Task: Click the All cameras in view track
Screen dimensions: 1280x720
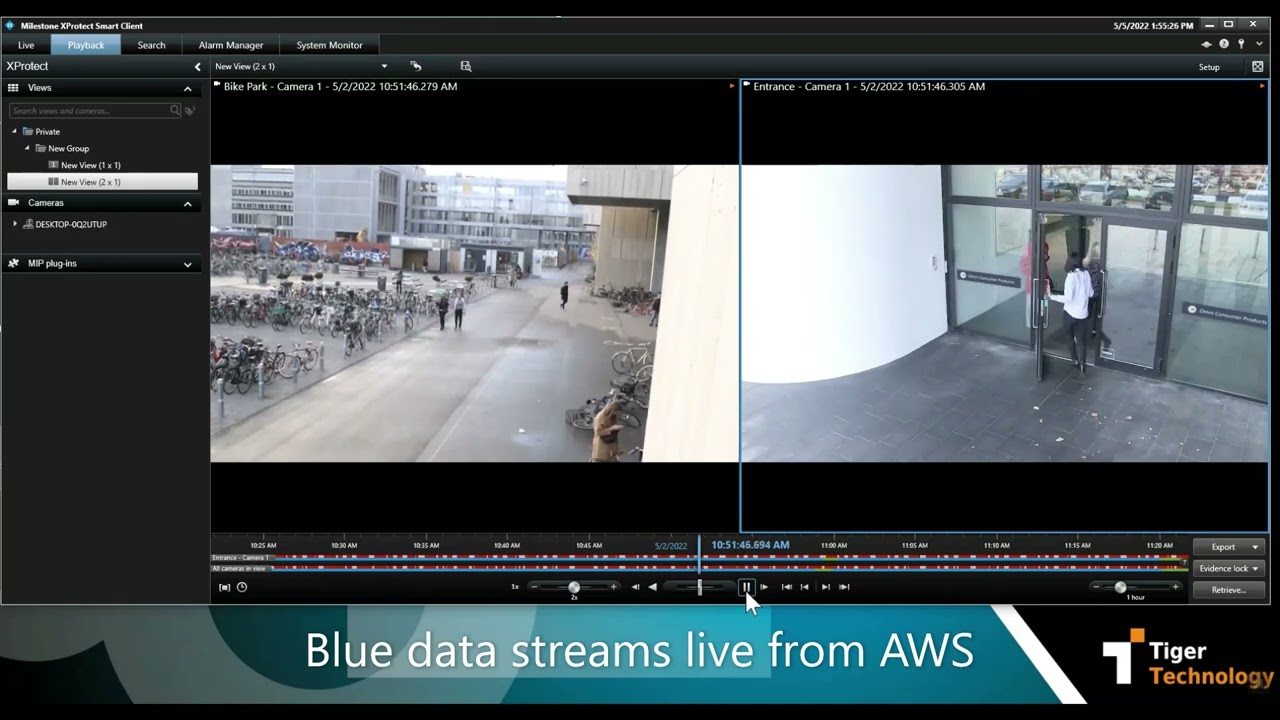Action: [699, 568]
